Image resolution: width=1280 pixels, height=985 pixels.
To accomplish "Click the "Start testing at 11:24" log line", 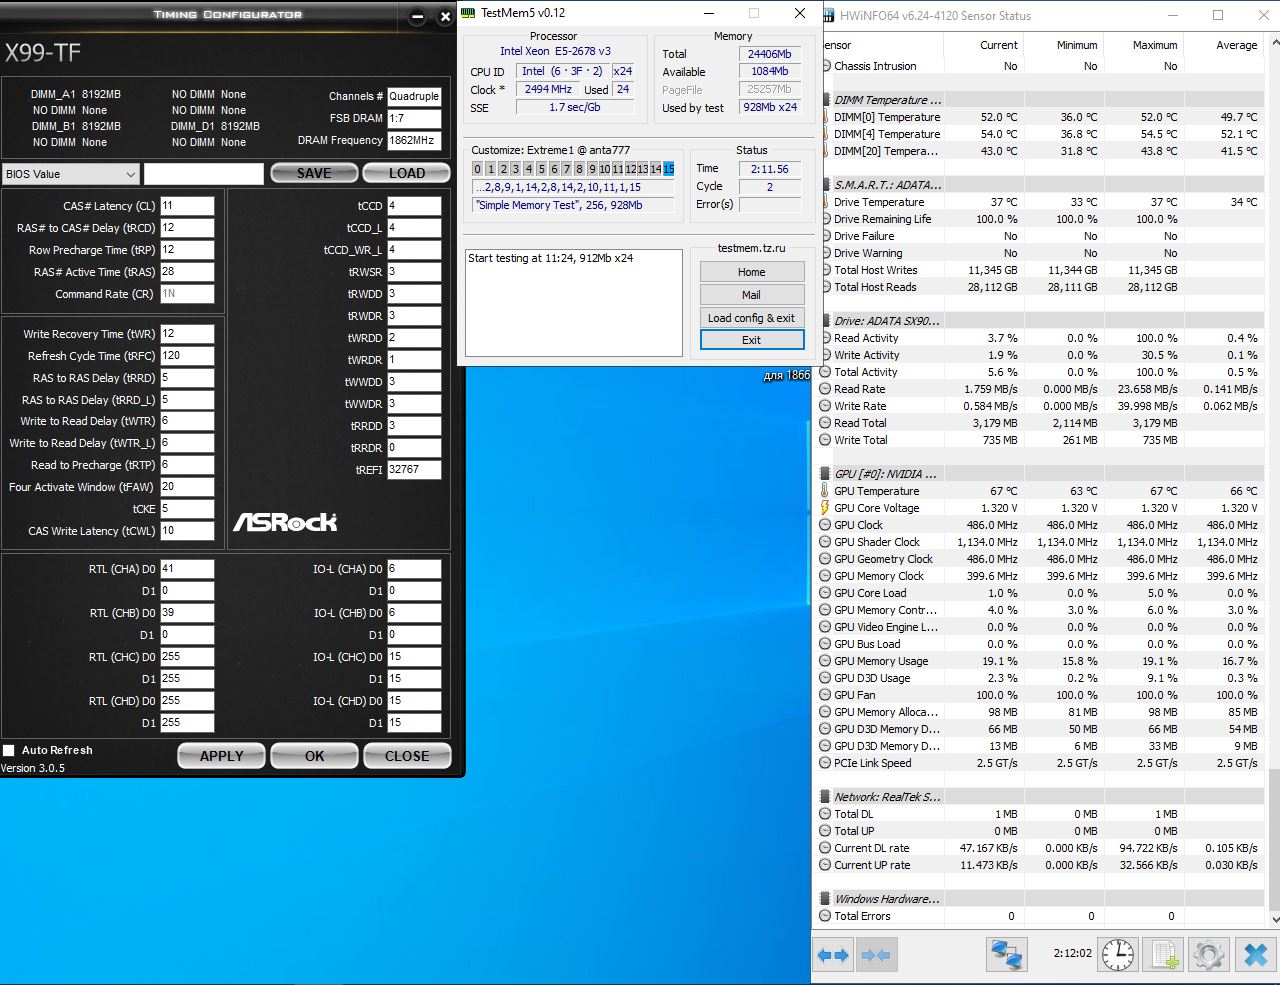I will (x=550, y=258).
